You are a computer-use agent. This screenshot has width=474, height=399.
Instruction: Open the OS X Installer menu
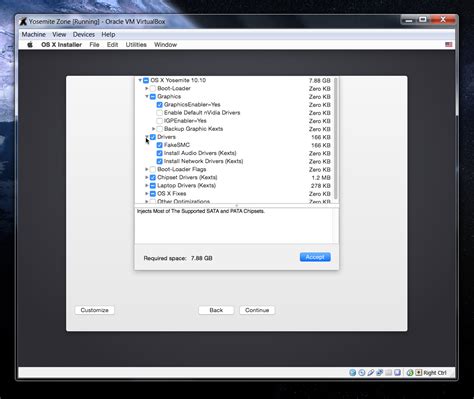click(61, 45)
